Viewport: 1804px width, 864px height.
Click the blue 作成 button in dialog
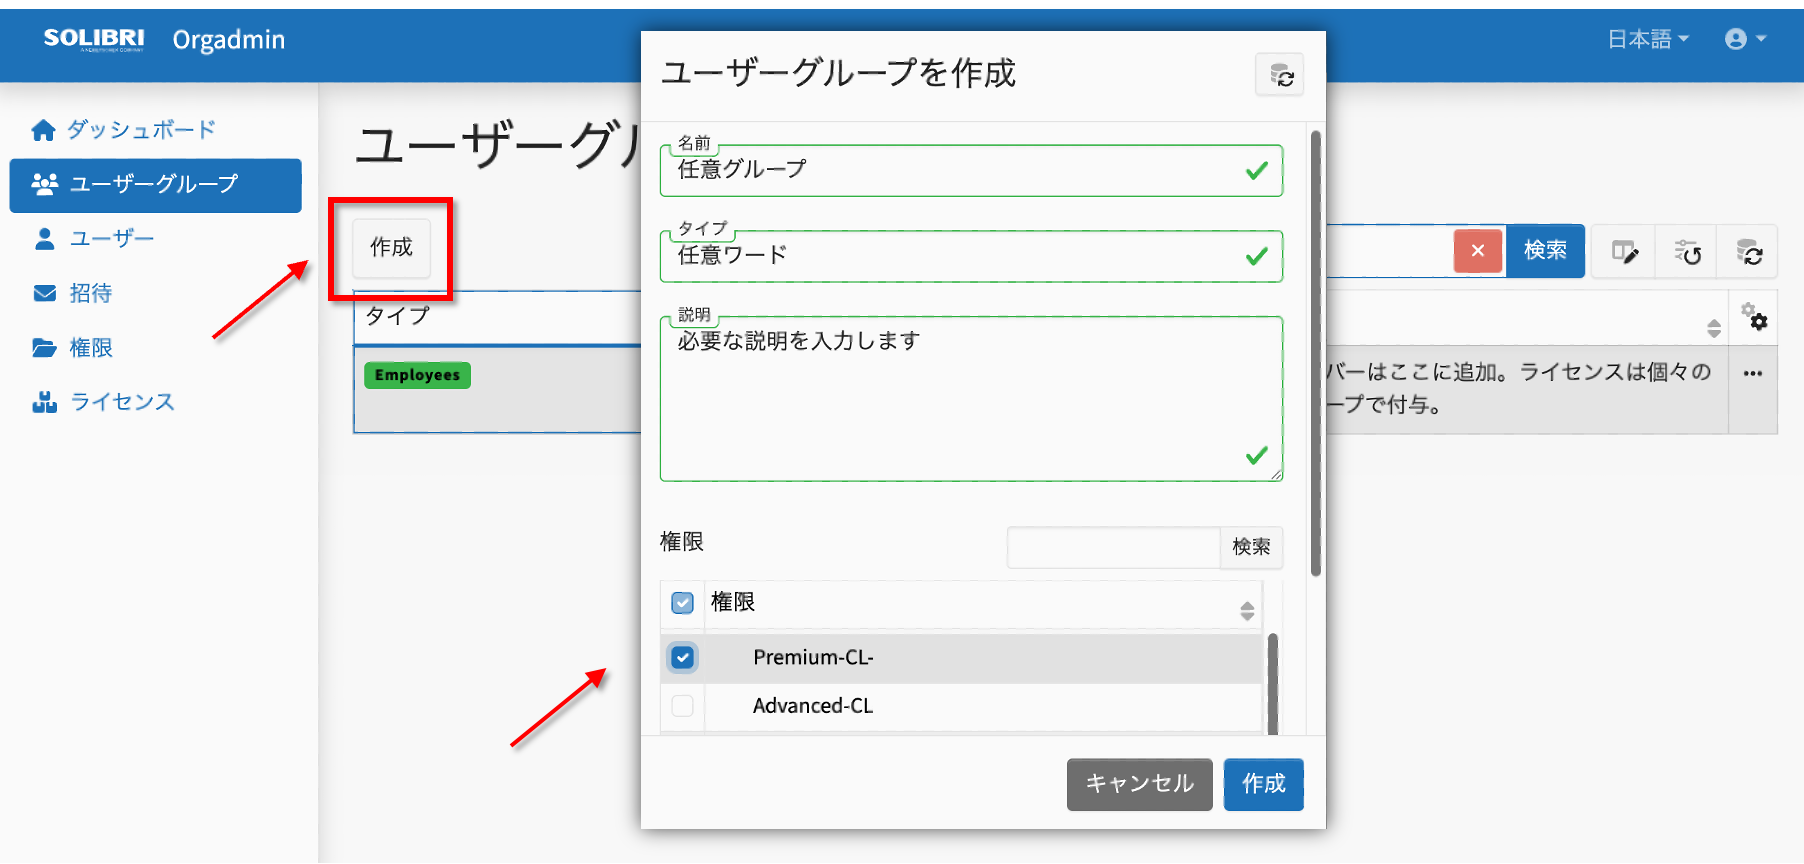(1263, 784)
